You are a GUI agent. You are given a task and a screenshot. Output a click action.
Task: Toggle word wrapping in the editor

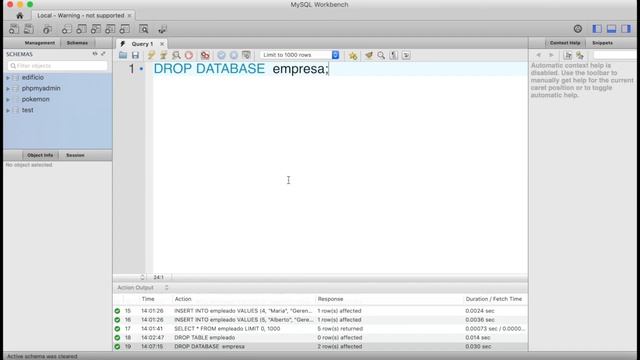(x=406, y=55)
